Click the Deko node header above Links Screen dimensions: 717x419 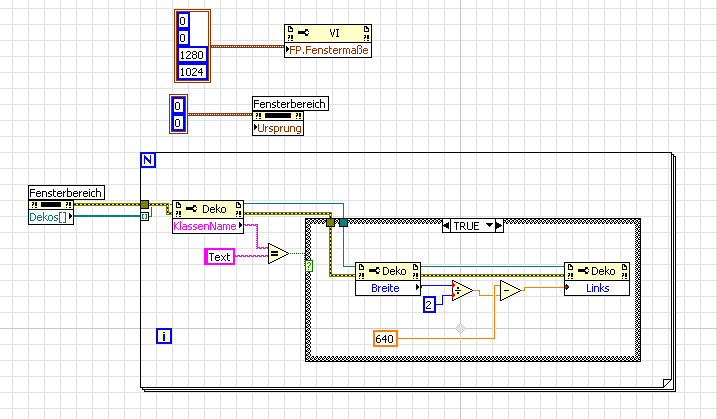tap(597, 271)
